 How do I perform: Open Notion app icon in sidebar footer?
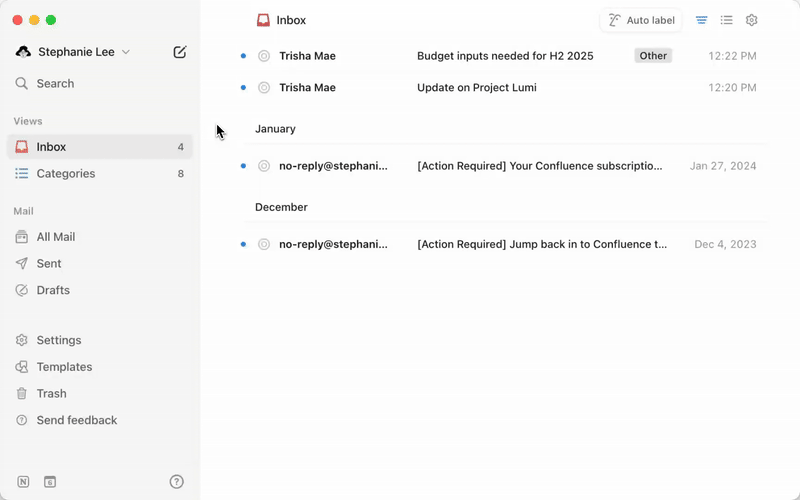pyautogui.click(x=23, y=481)
